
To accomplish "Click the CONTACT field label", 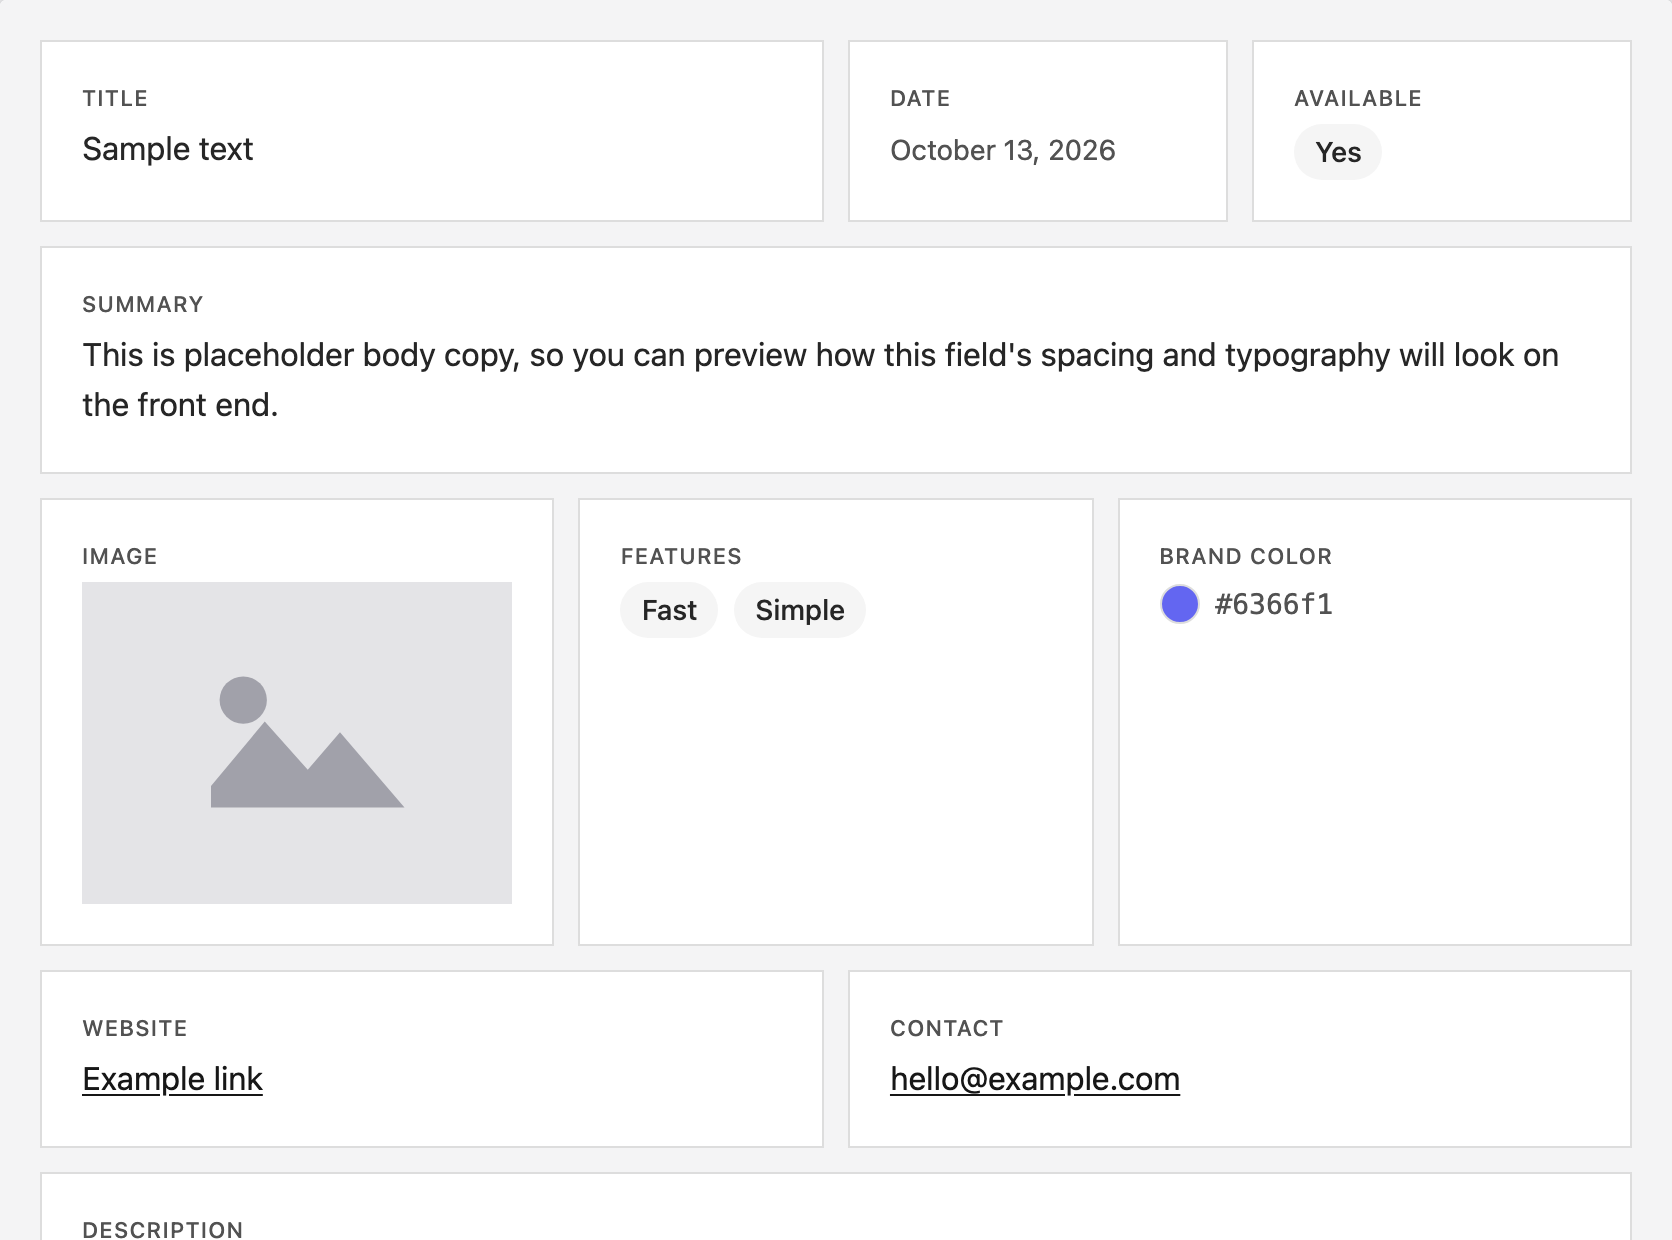I will point(947,1028).
